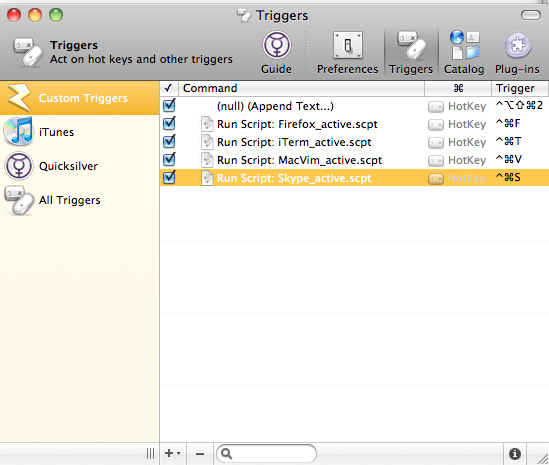The width and height of the screenshot is (549, 465).
Task: Uncheck the MacVim_active.scpt trigger
Action: pos(169,159)
